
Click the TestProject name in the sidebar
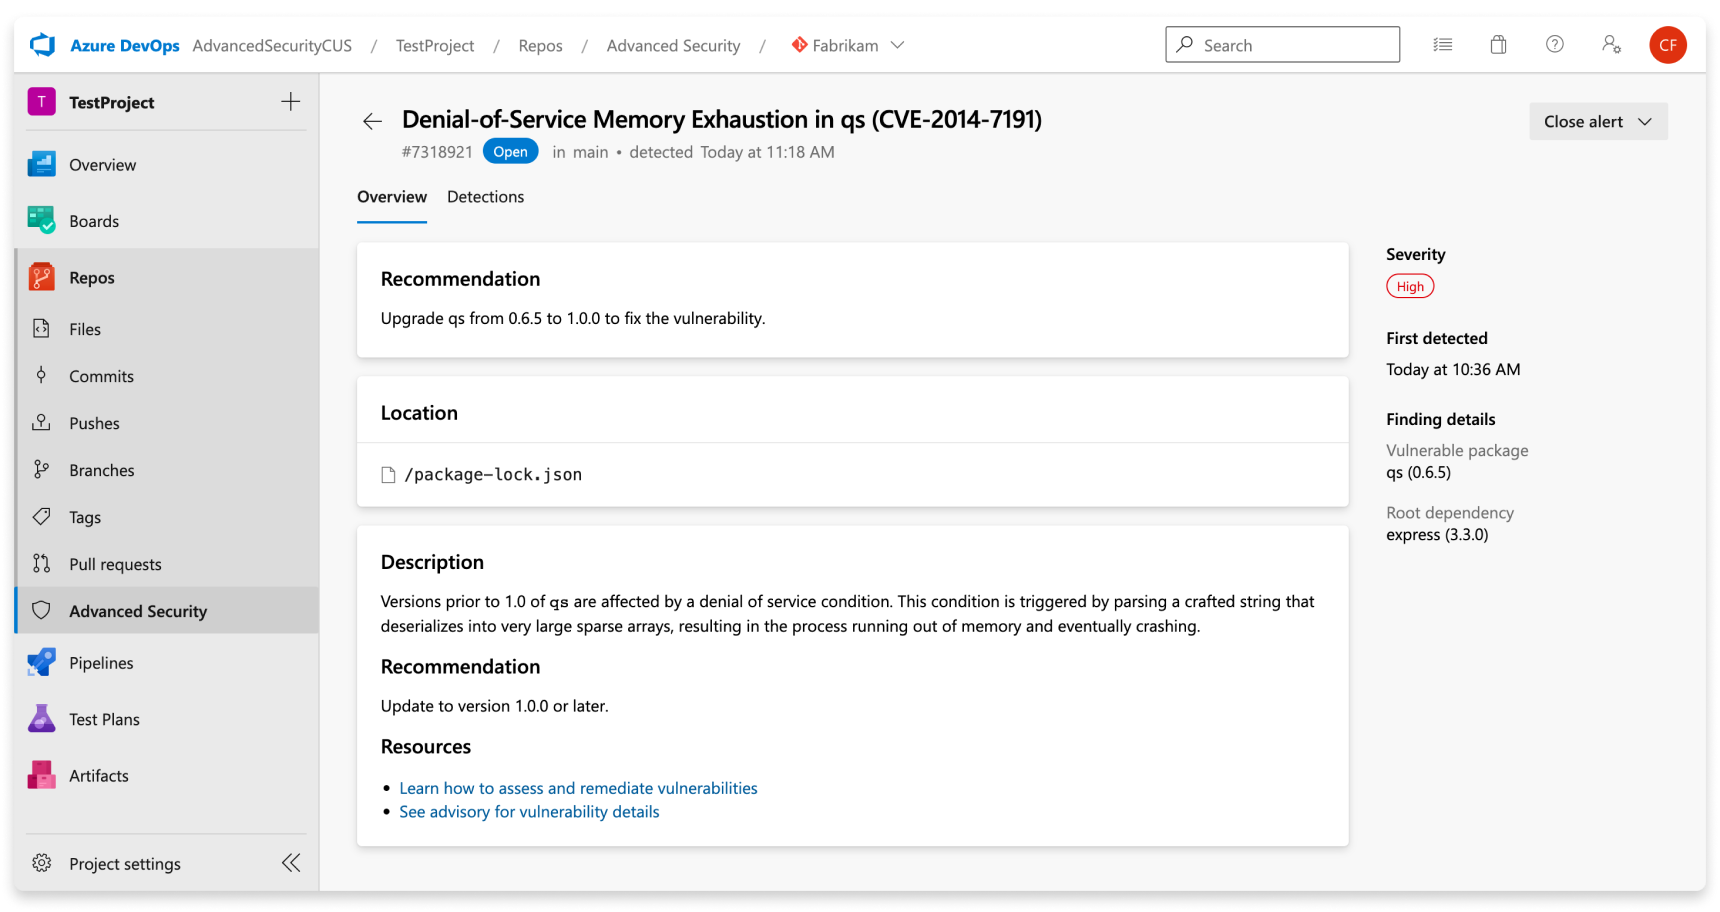pos(112,102)
